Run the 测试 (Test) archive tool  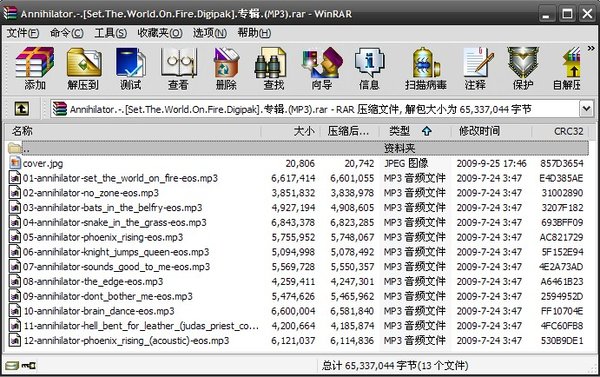click(x=131, y=68)
